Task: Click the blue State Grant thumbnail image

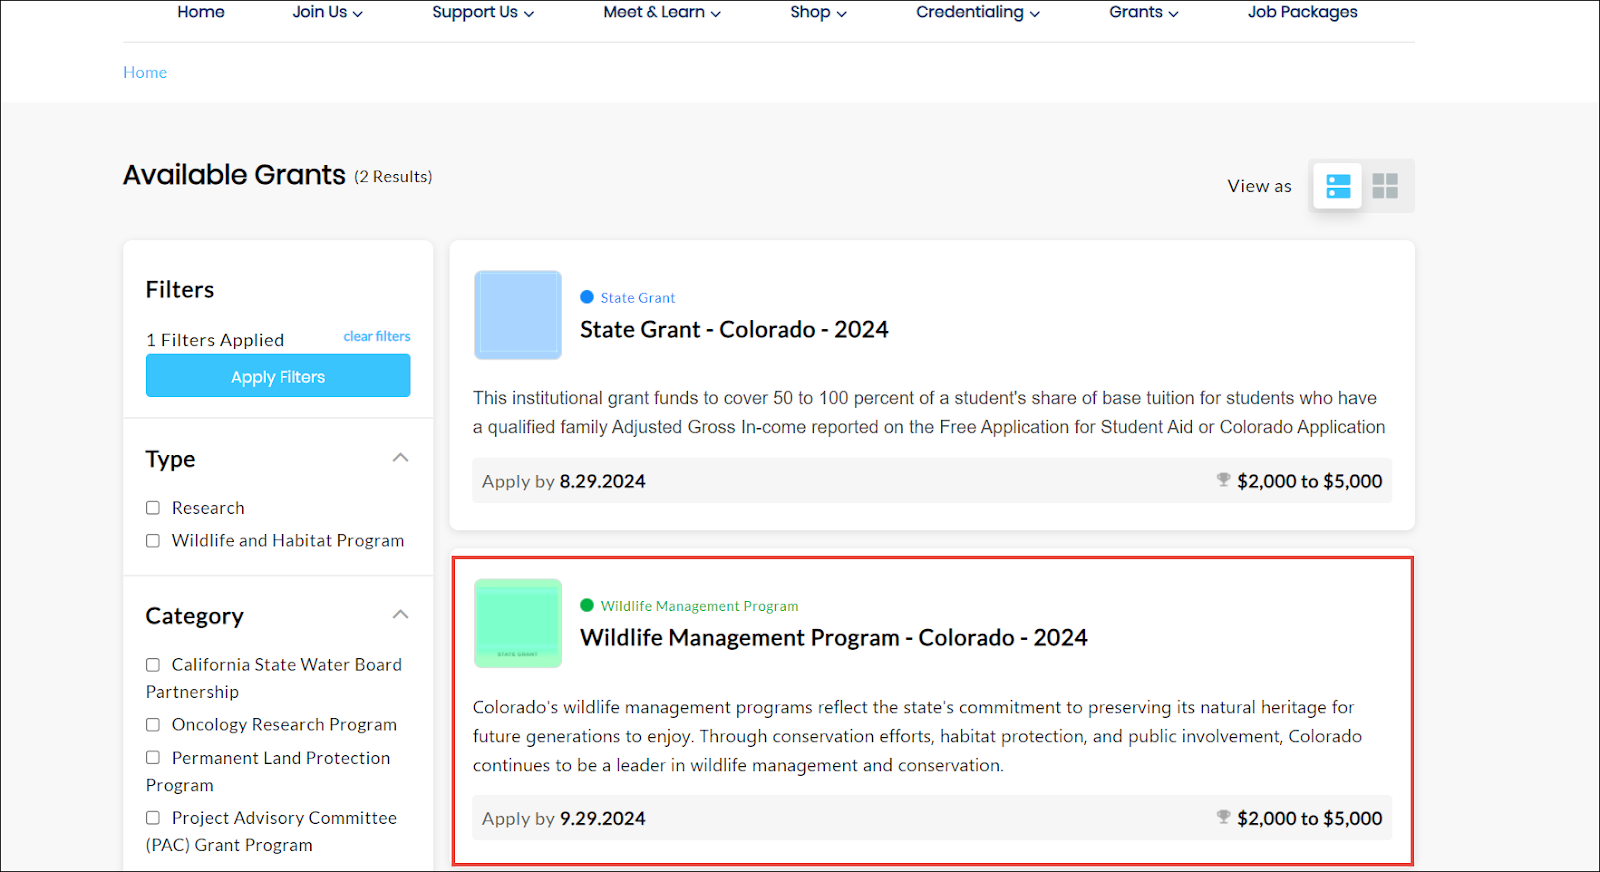Action: [518, 315]
